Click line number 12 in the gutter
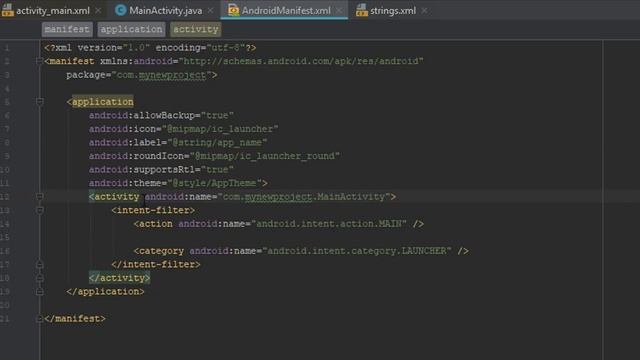The width and height of the screenshot is (640, 360). click(5, 197)
